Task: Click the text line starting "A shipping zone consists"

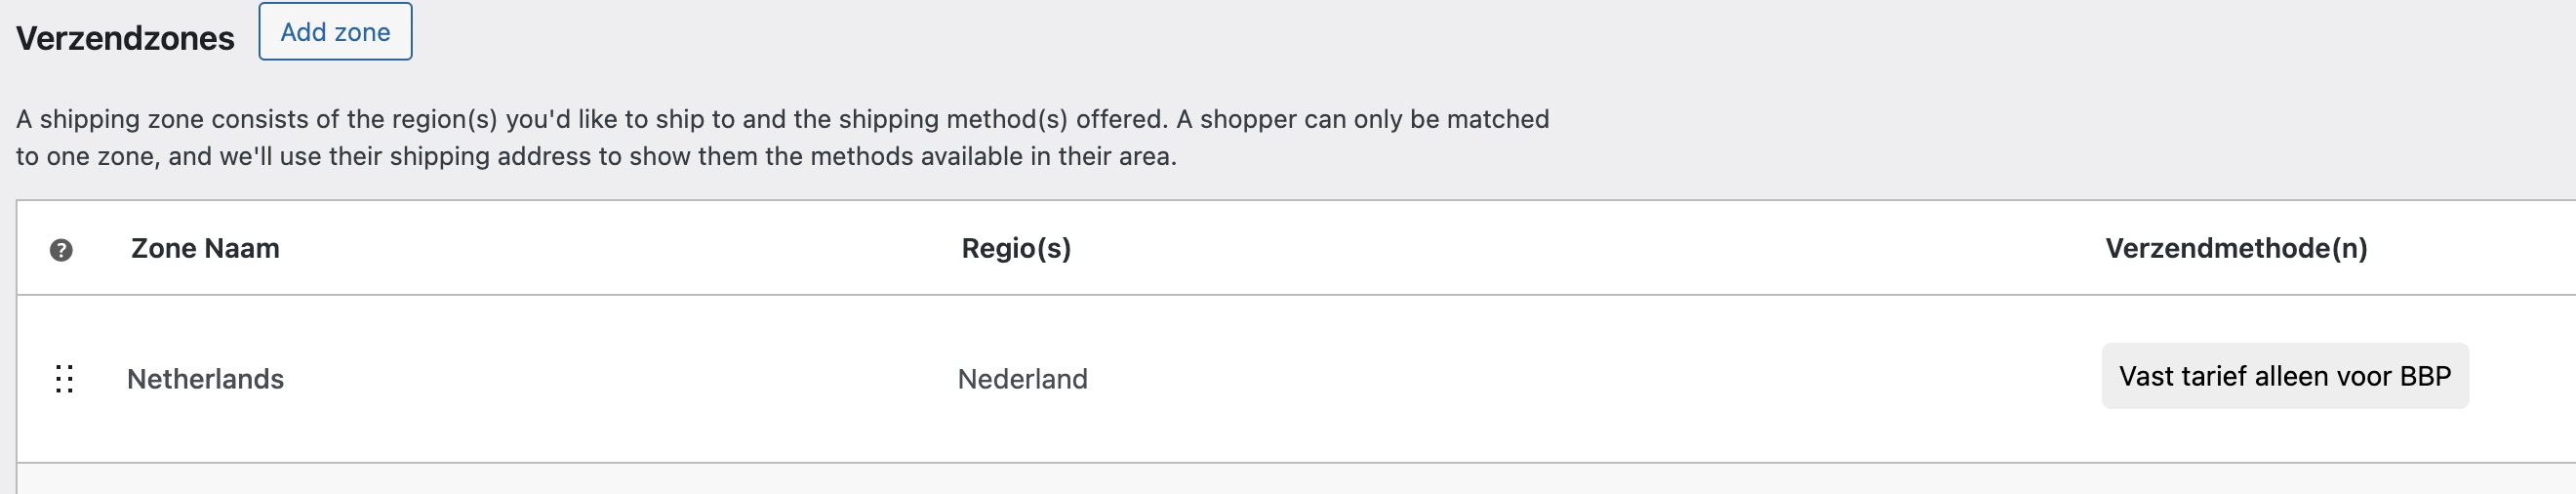Action: tap(782, 119)
